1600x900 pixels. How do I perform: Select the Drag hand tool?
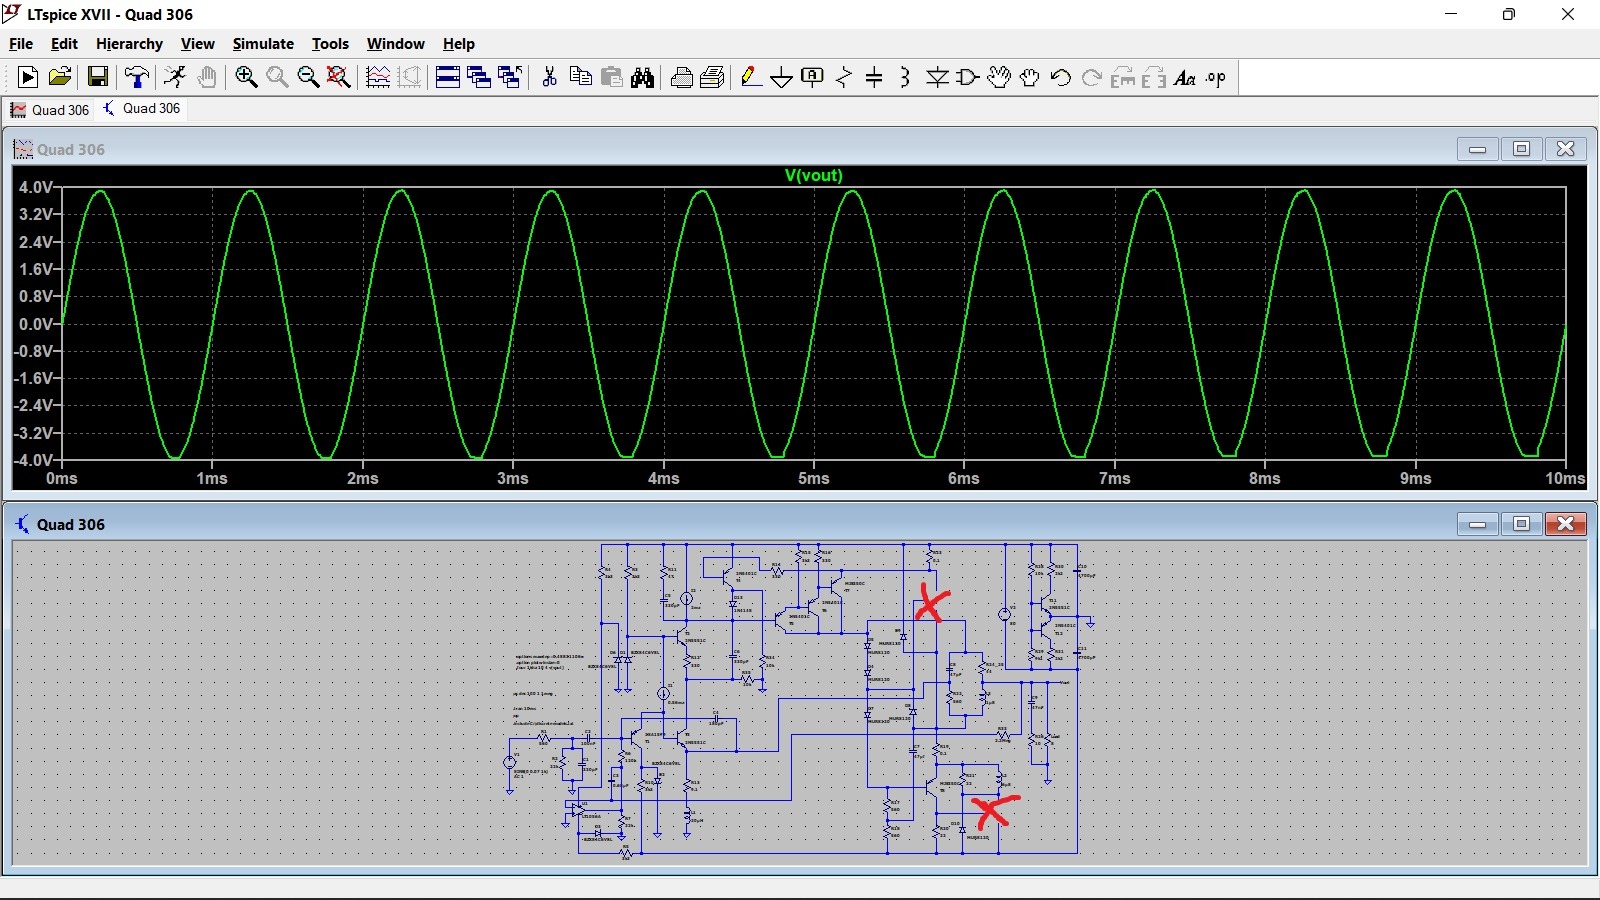tap(1030, 77)
